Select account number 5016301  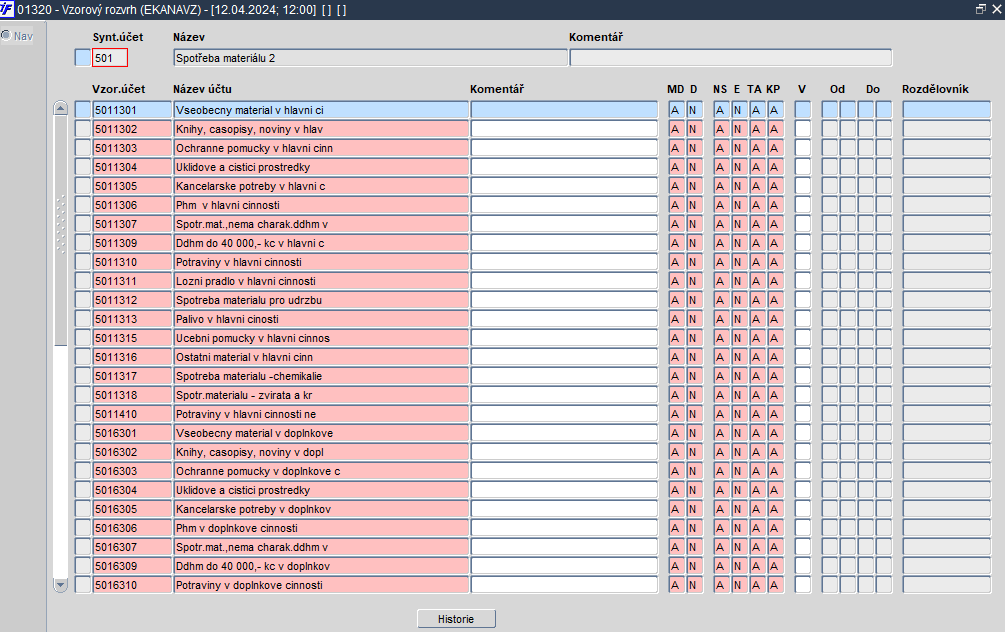132,433
